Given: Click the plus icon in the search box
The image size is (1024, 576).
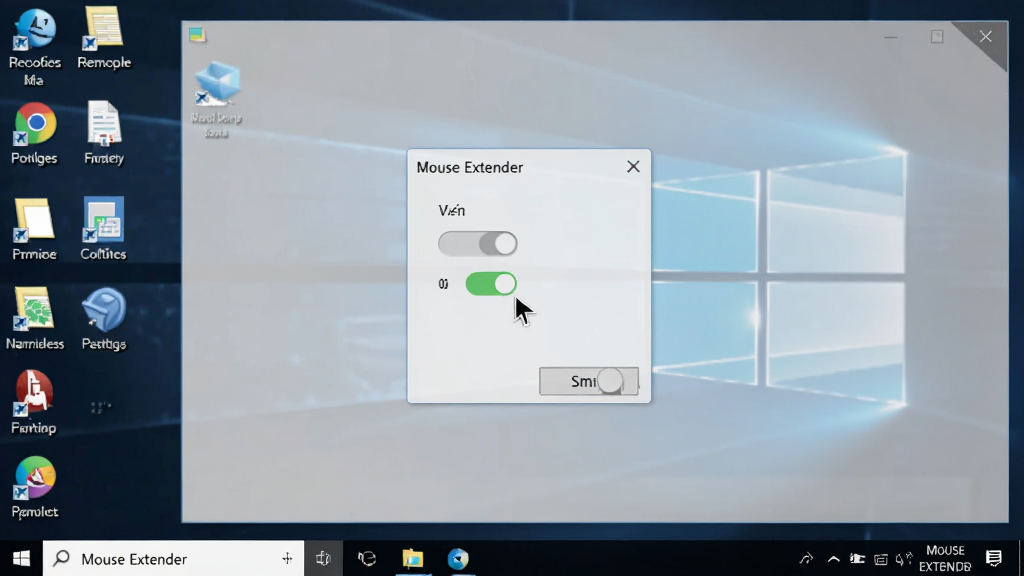Looking at the screenshot, I should click(x=287, y=558).
